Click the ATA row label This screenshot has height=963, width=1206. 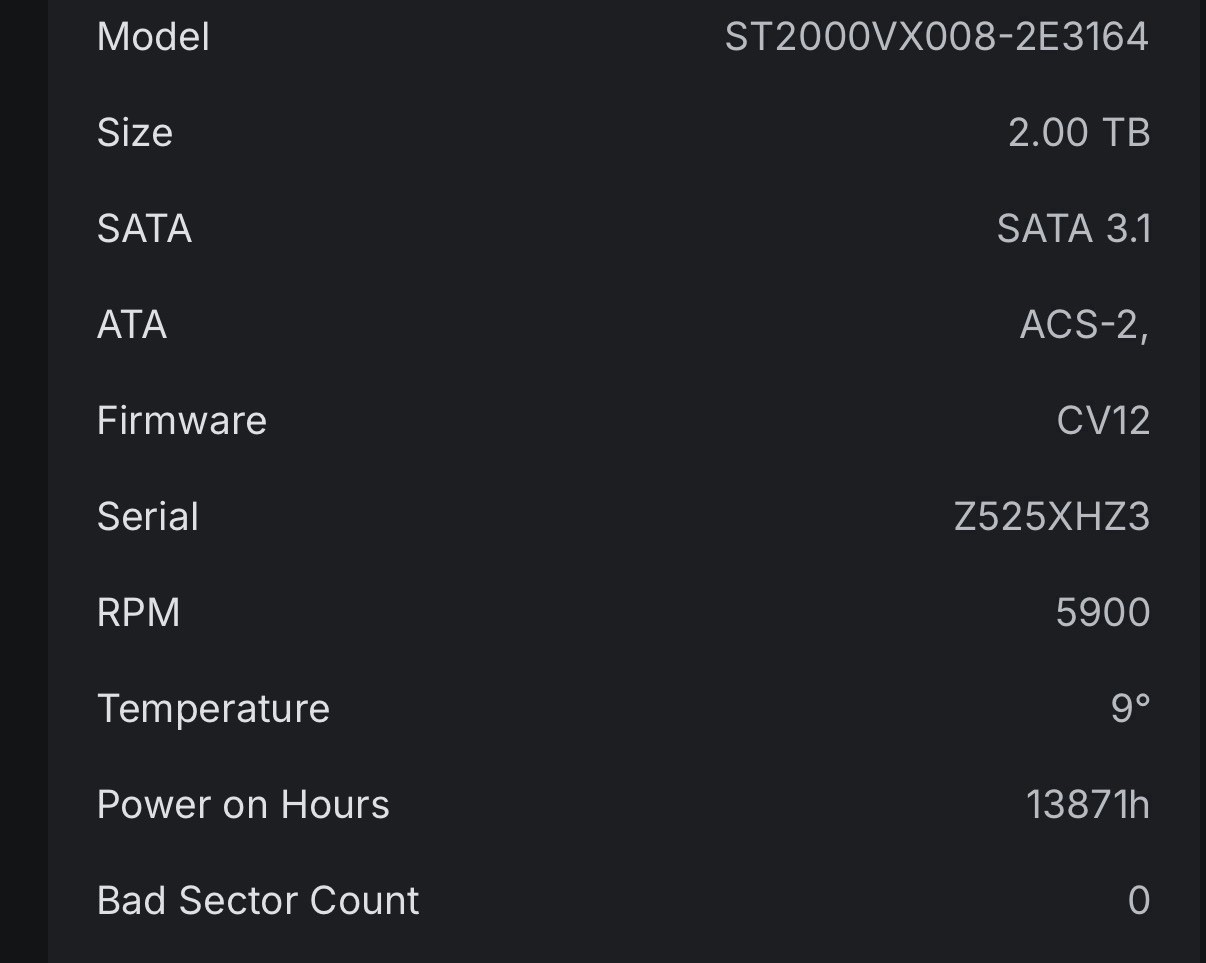tap(132, 325)
